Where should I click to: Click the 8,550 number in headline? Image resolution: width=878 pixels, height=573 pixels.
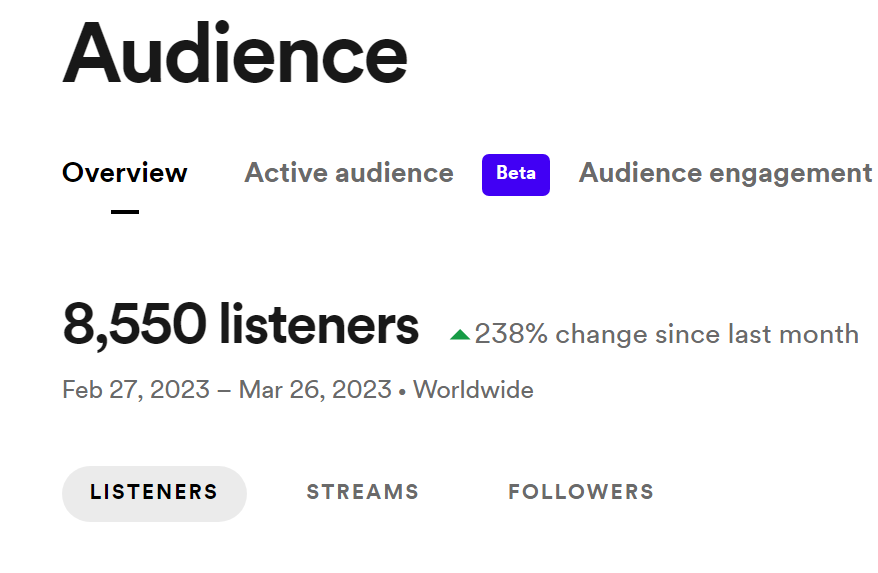[x=134, y=325]
